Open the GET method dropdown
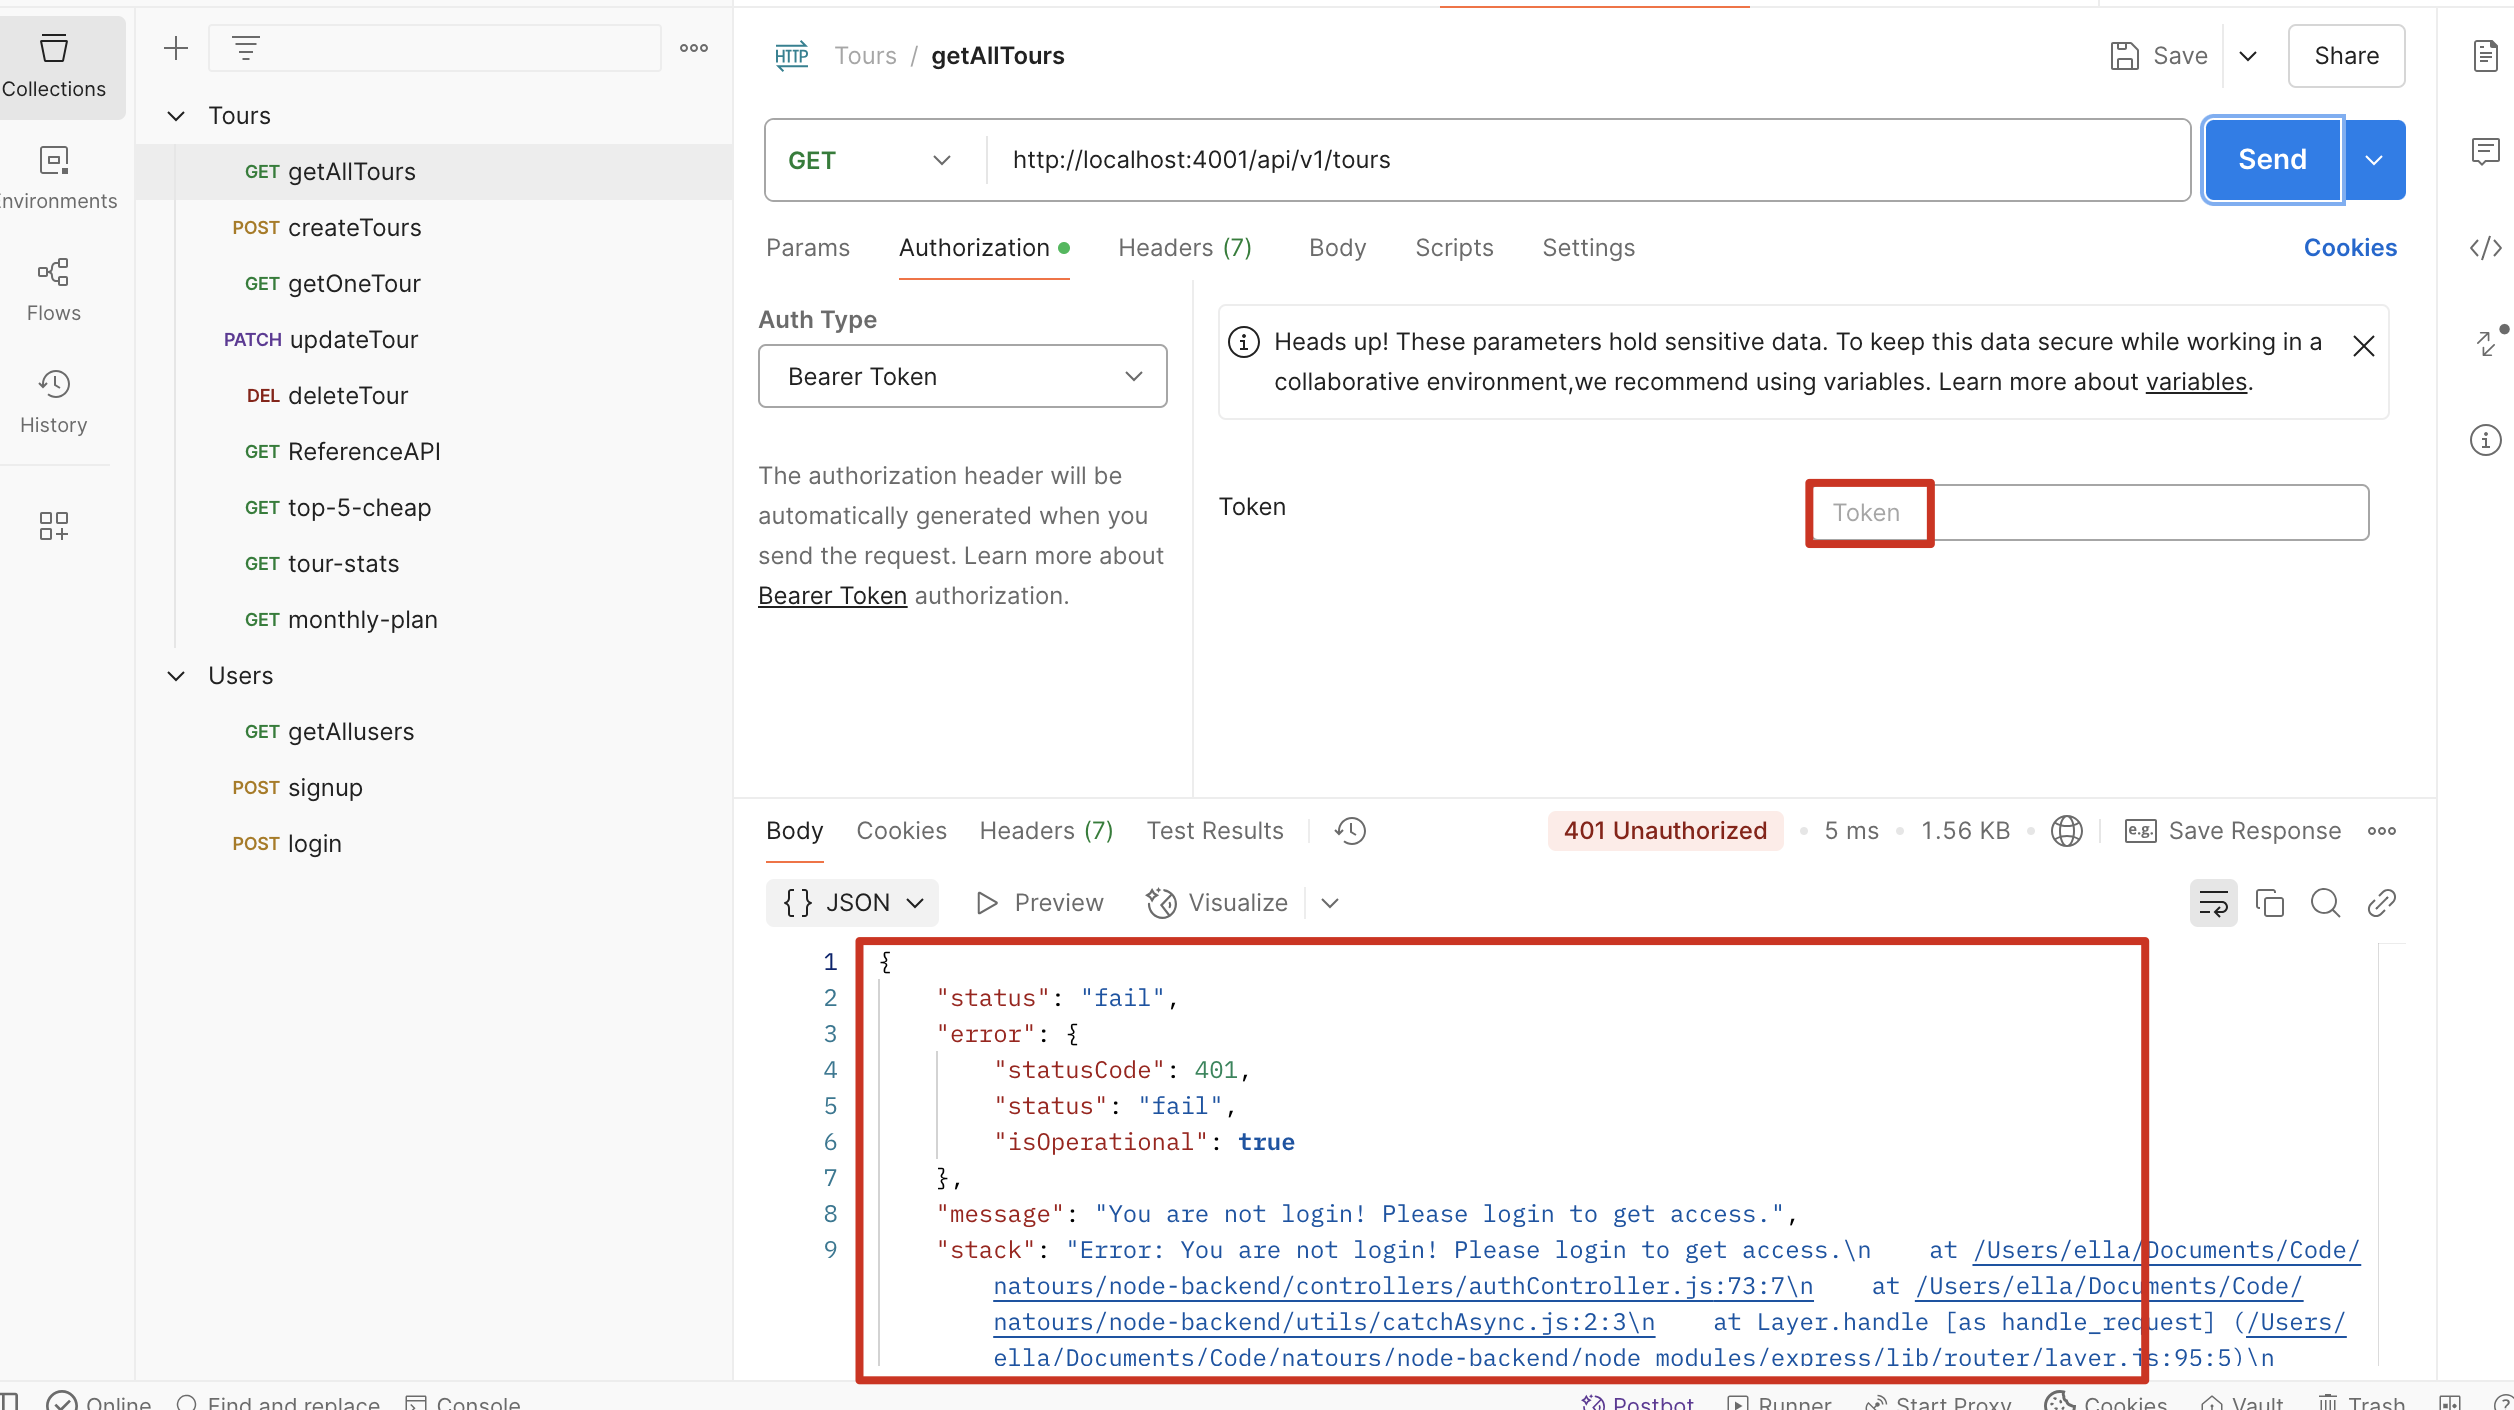 [x=869, y=160]
